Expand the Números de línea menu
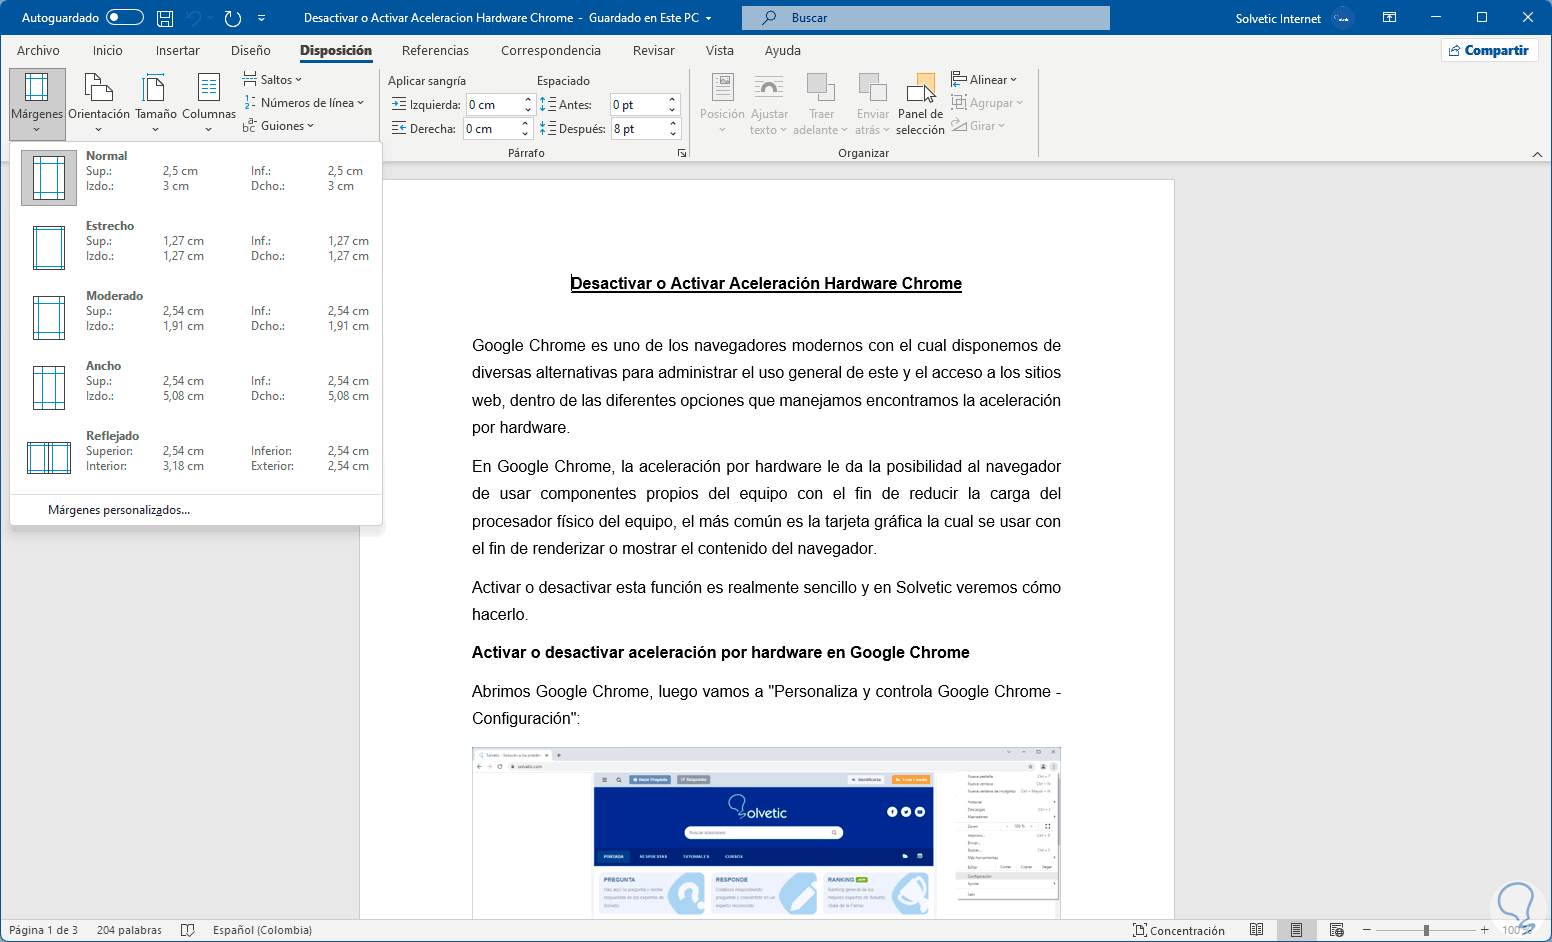This screenshot has width=1552, height=942. pos(303,103)
